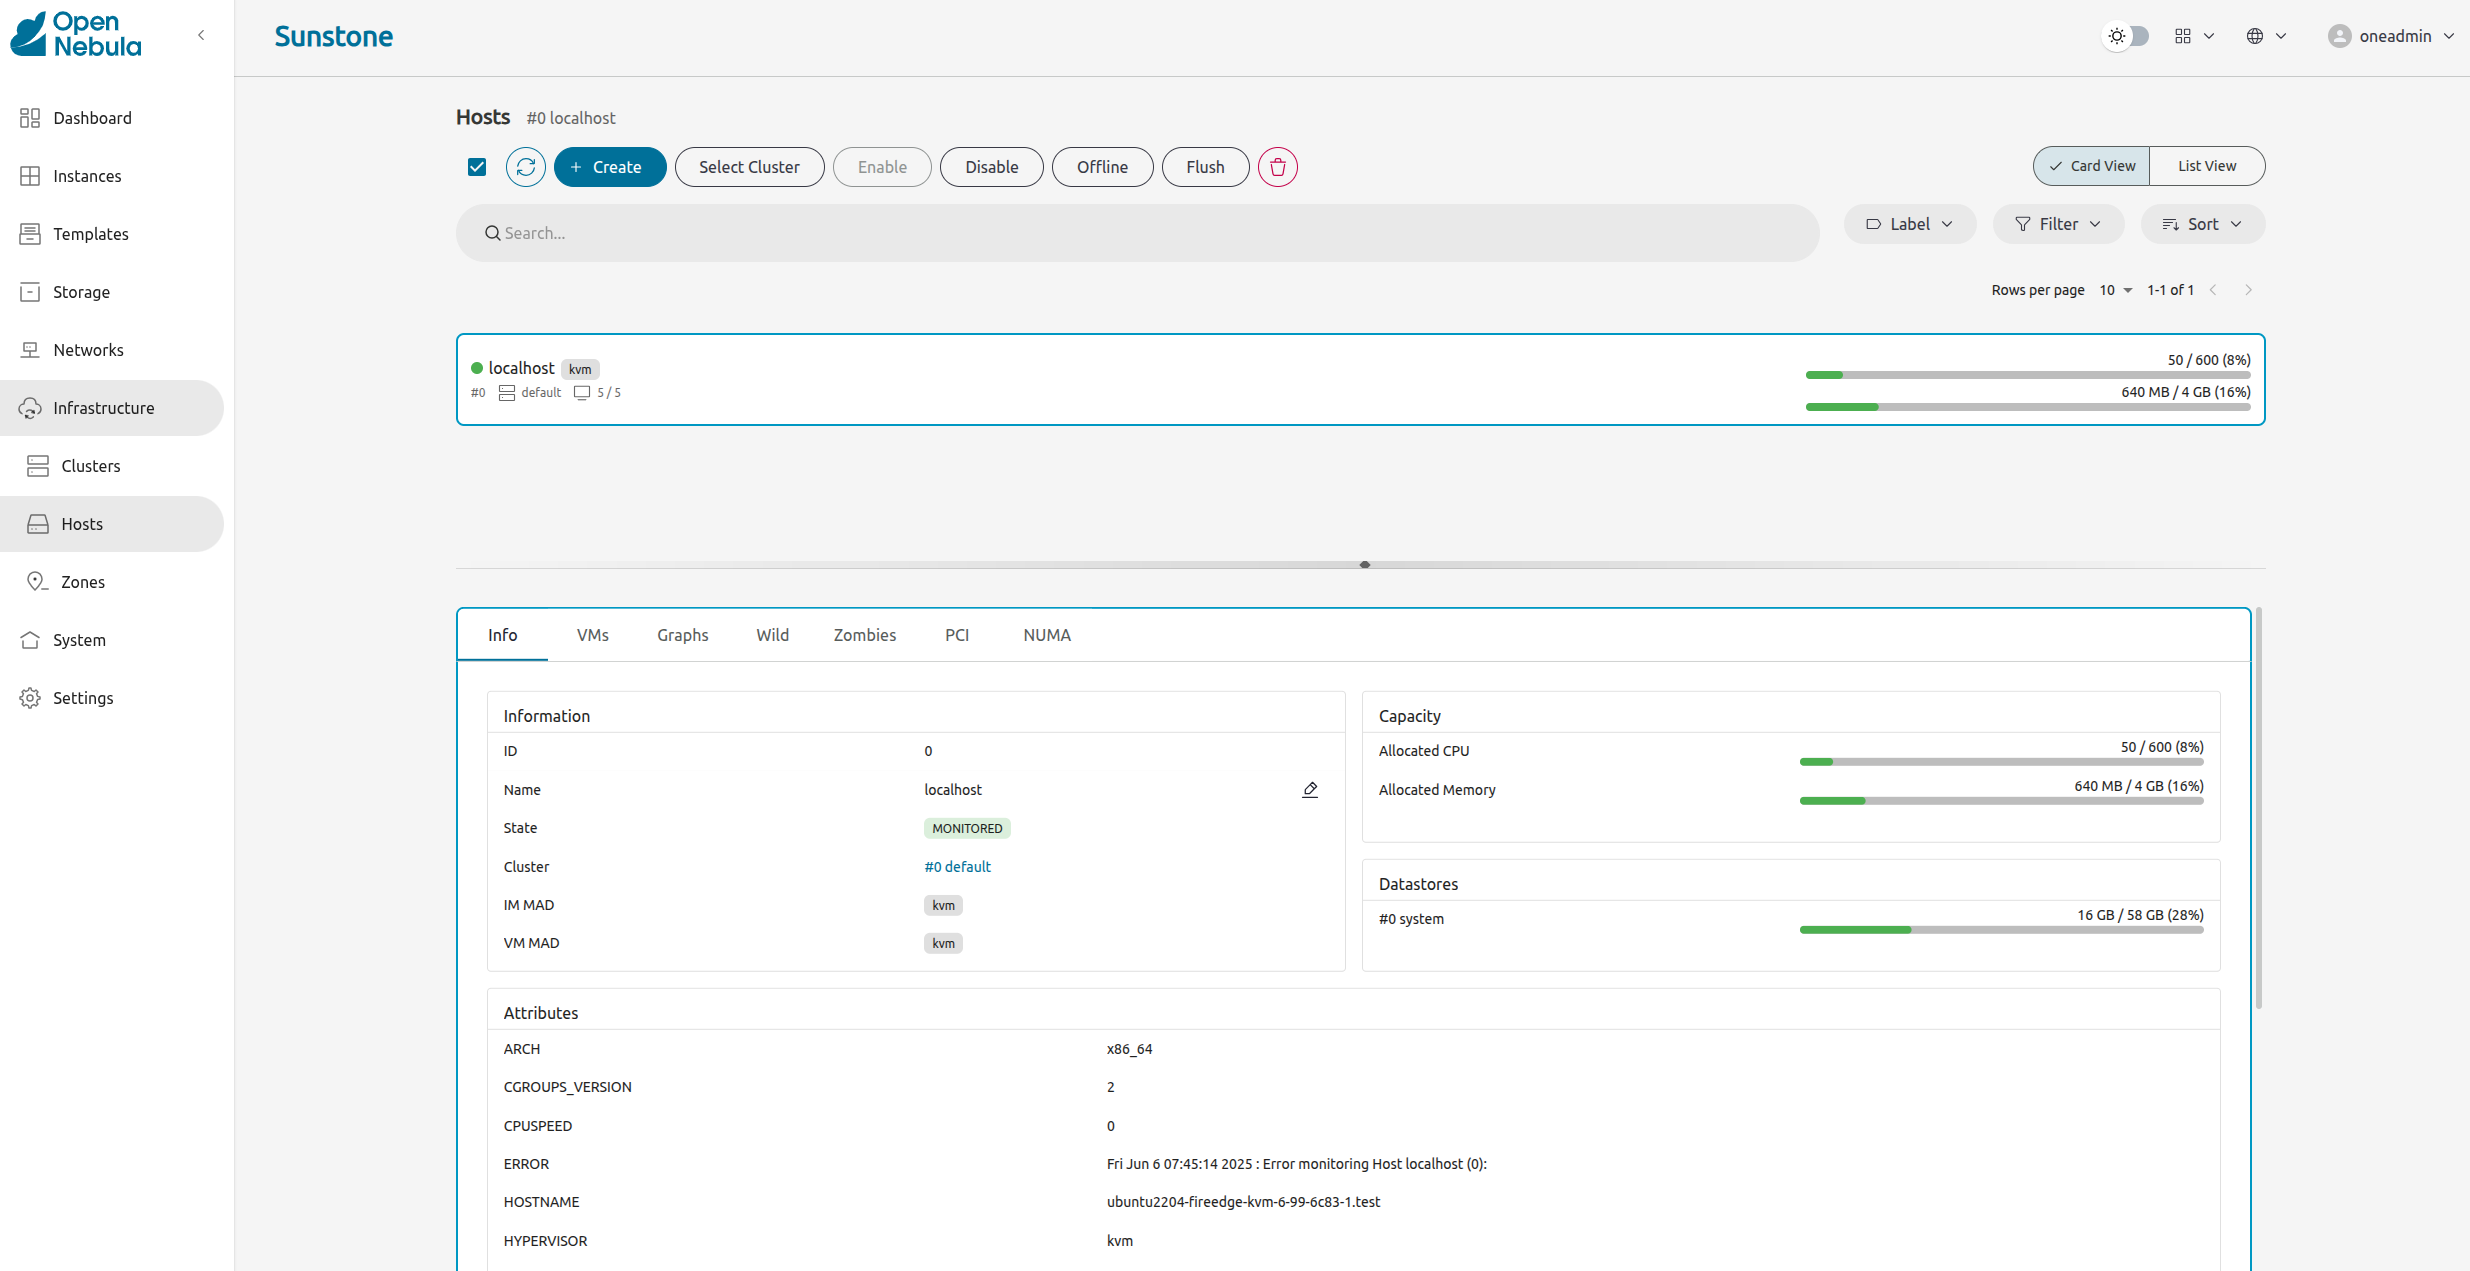This screenshot has width=2470, height=1271.
Task: Click the red delete host trash icon
Action: 1277,167
